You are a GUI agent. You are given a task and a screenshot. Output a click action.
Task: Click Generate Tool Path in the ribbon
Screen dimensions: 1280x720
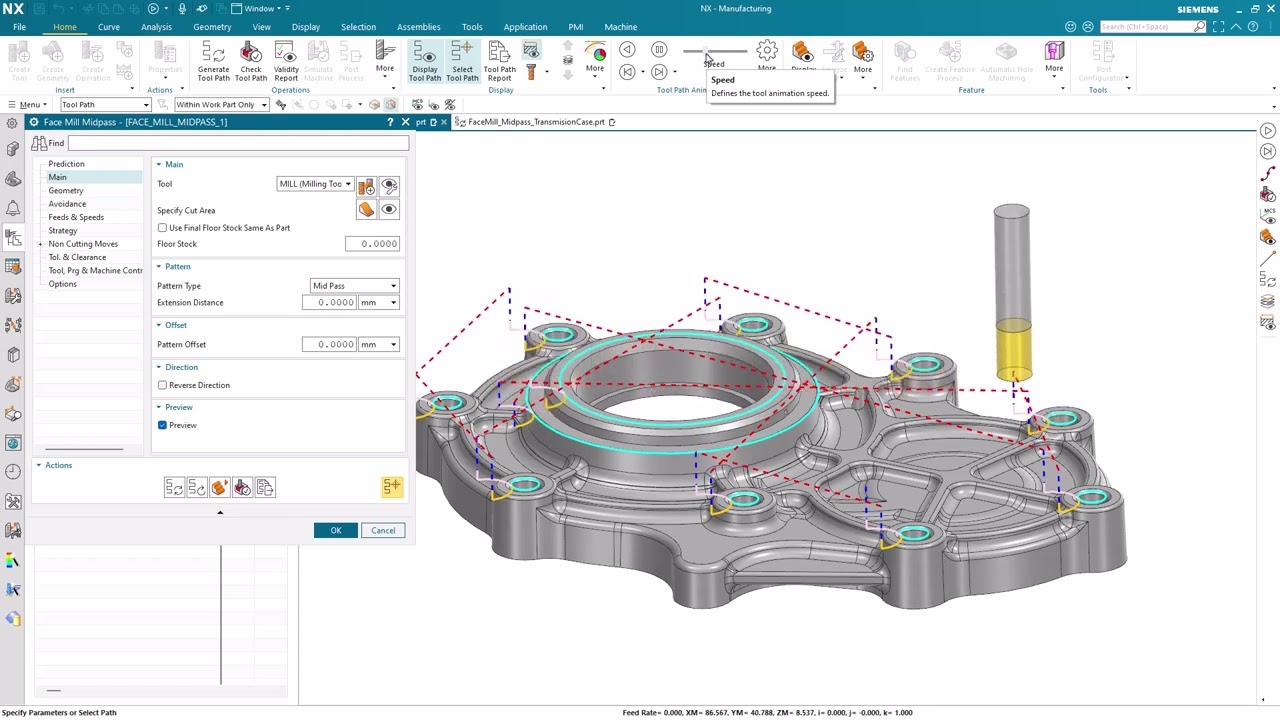[x=213, y=61]
